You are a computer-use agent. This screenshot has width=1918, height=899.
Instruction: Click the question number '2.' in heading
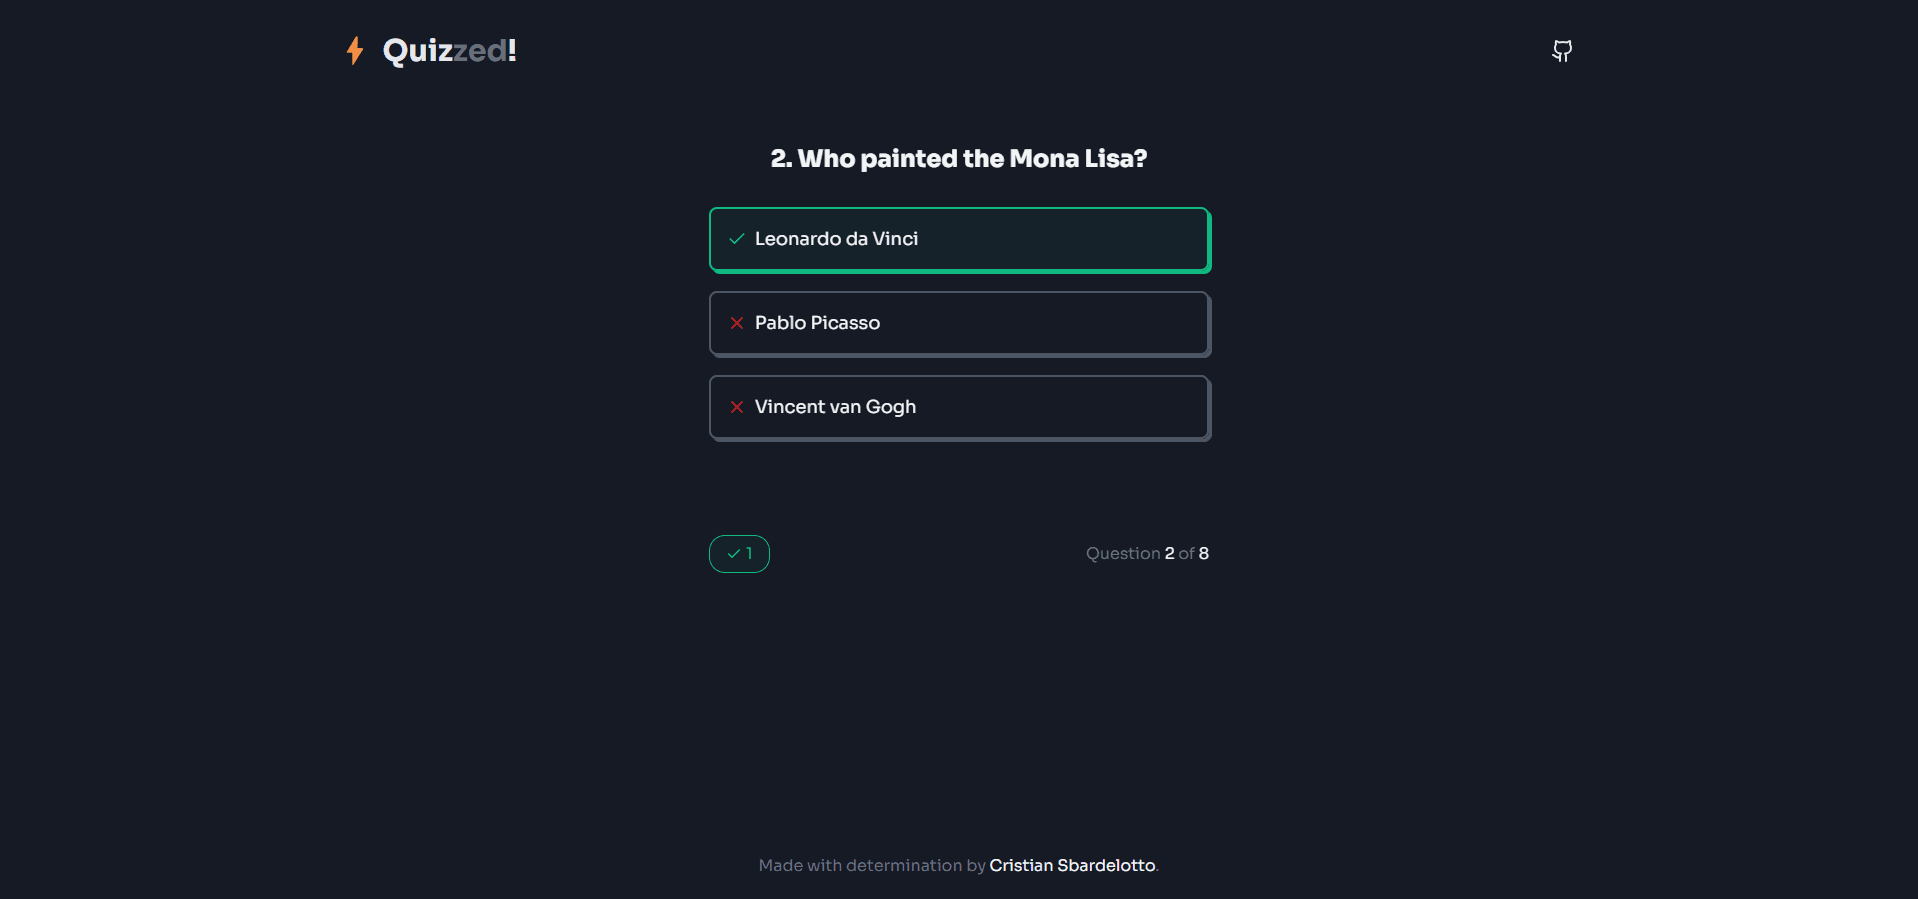click(x=781, y=159)
